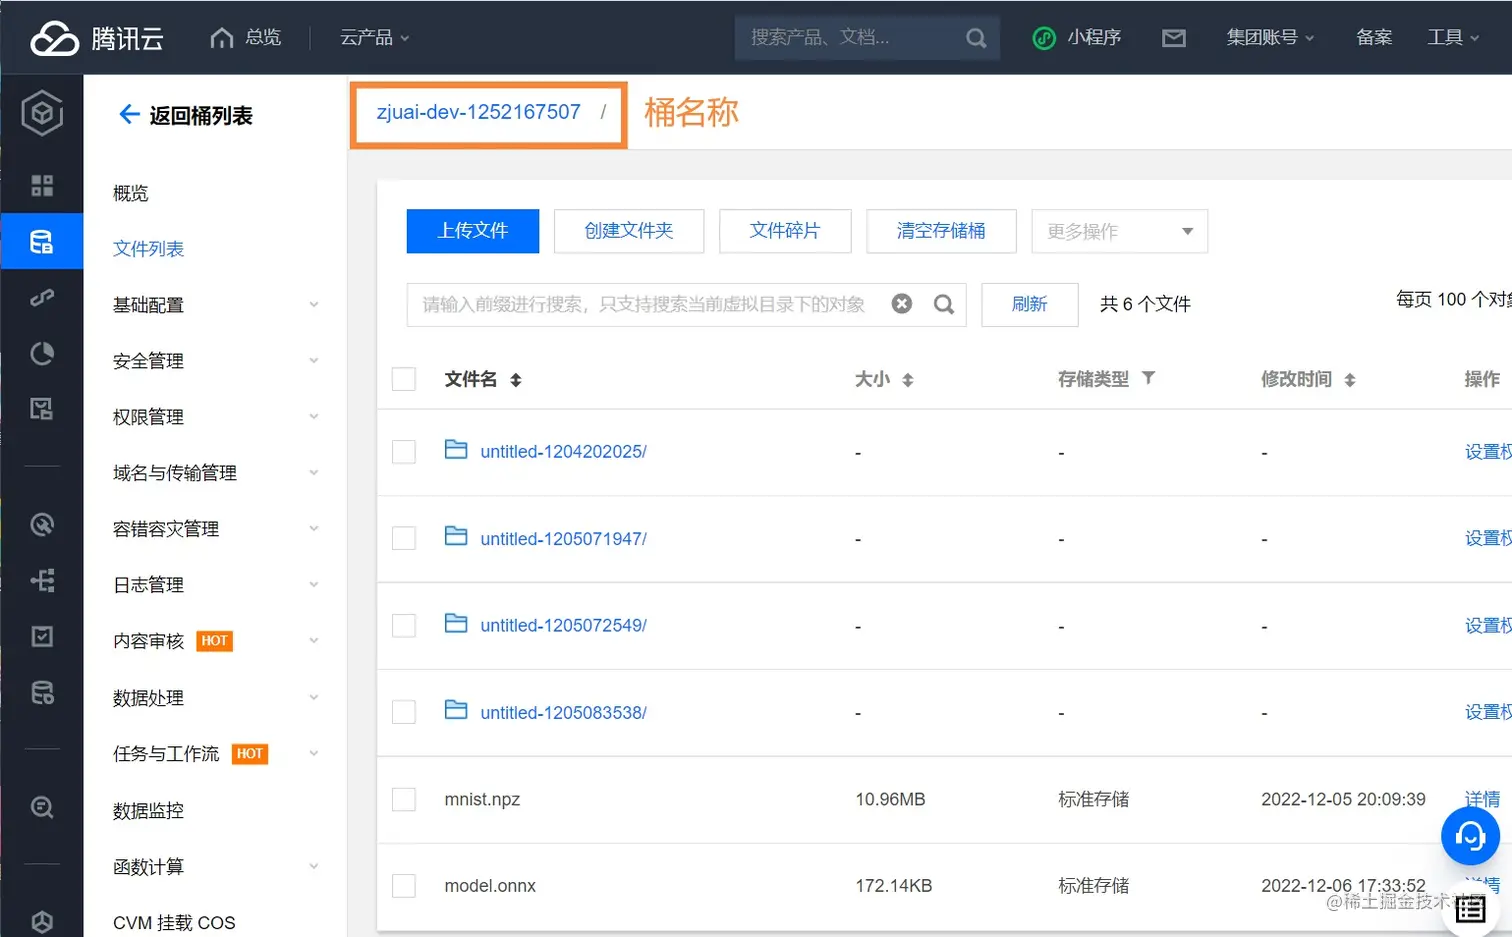Image resolution: width=1512 pixels, height=937 pixels.
Task: Check the box for untitled-1205083538/
Action: pyautogui.click(x=404, y=712)
